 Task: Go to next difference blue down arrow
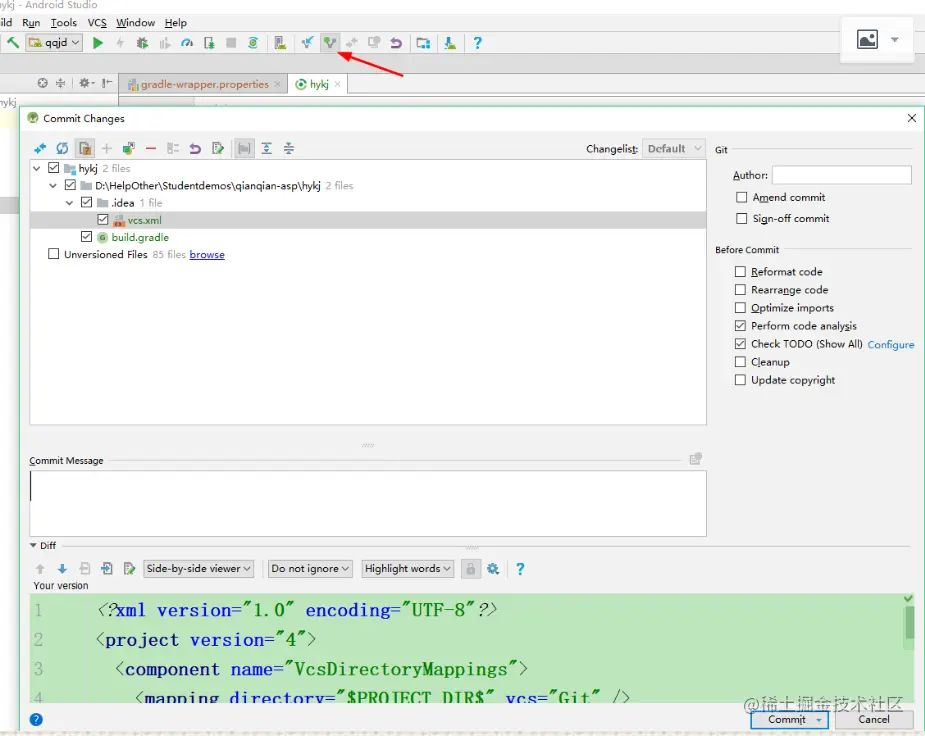tap(62, 569)
